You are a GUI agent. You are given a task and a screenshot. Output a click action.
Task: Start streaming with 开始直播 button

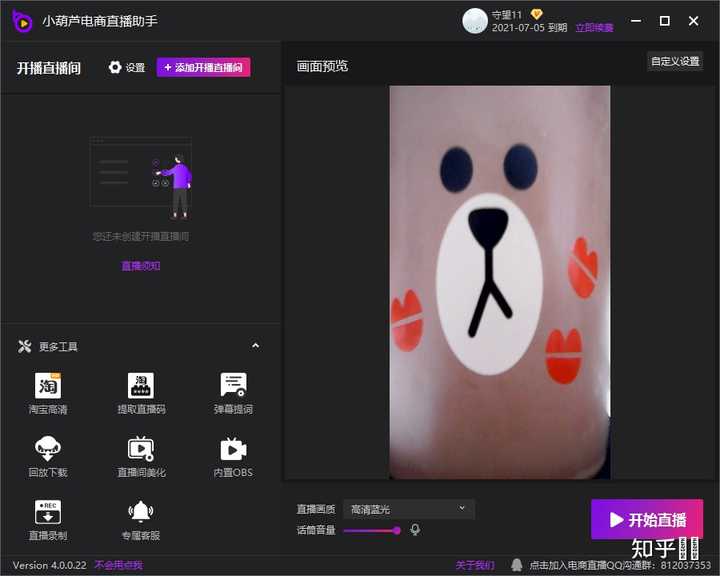click(x=647, y=520)
